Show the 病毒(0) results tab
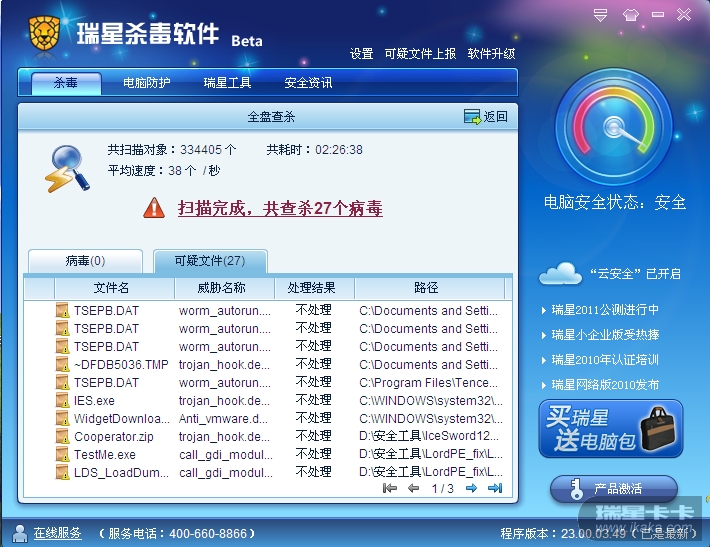Screen dimensions: 710x547 click(x=86, y=261)
